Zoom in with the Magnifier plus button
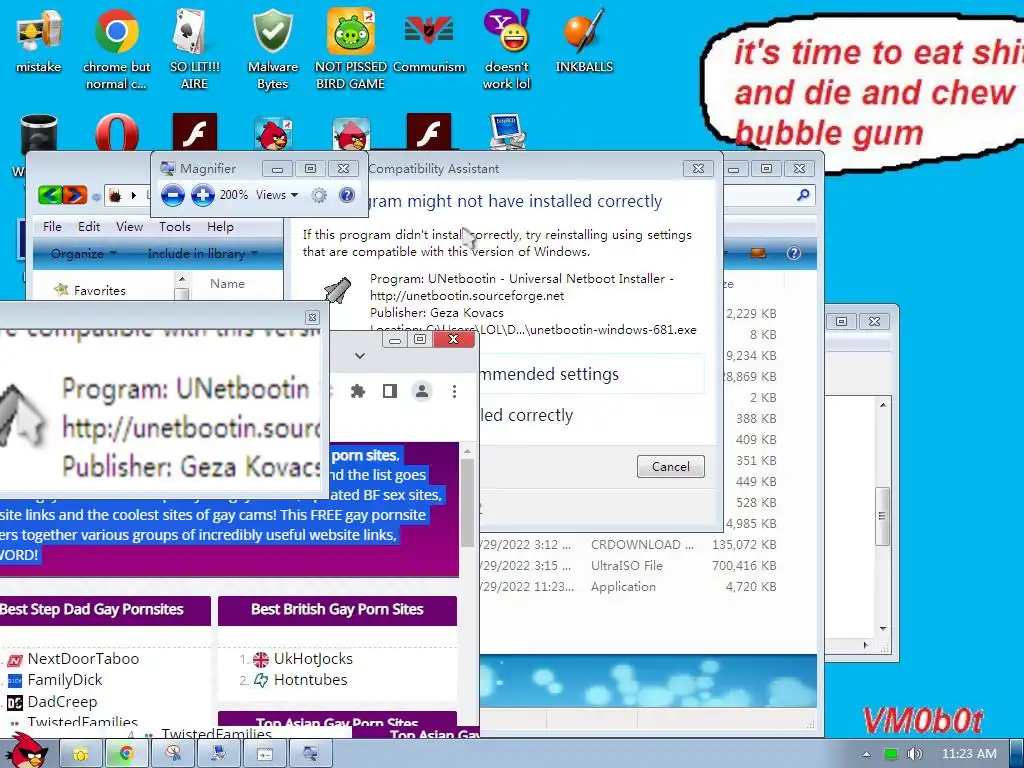This screenshot has width=1024, height=768. click(203, 195)
